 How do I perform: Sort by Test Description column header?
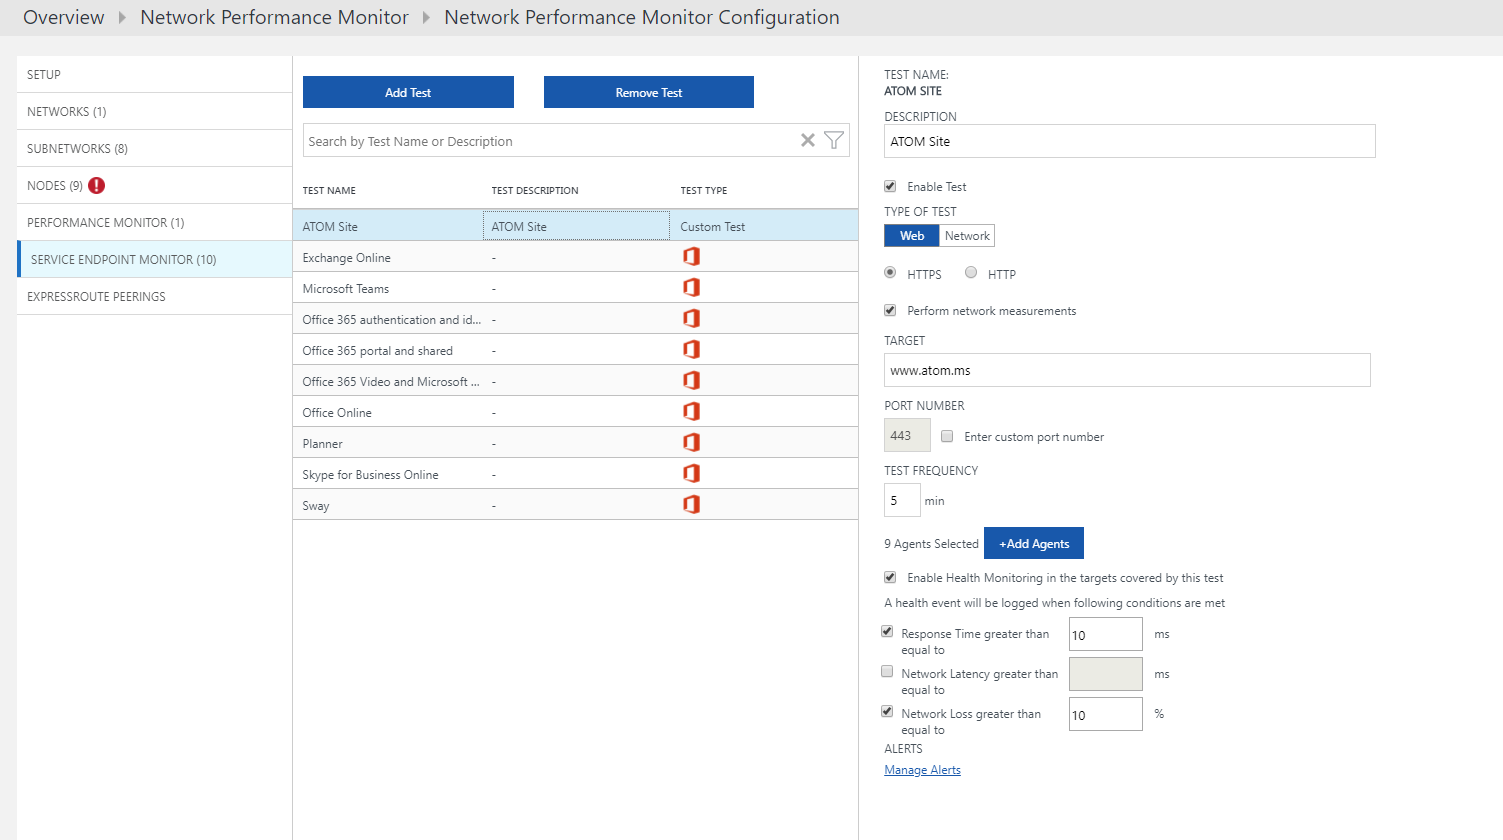point(535,190)
